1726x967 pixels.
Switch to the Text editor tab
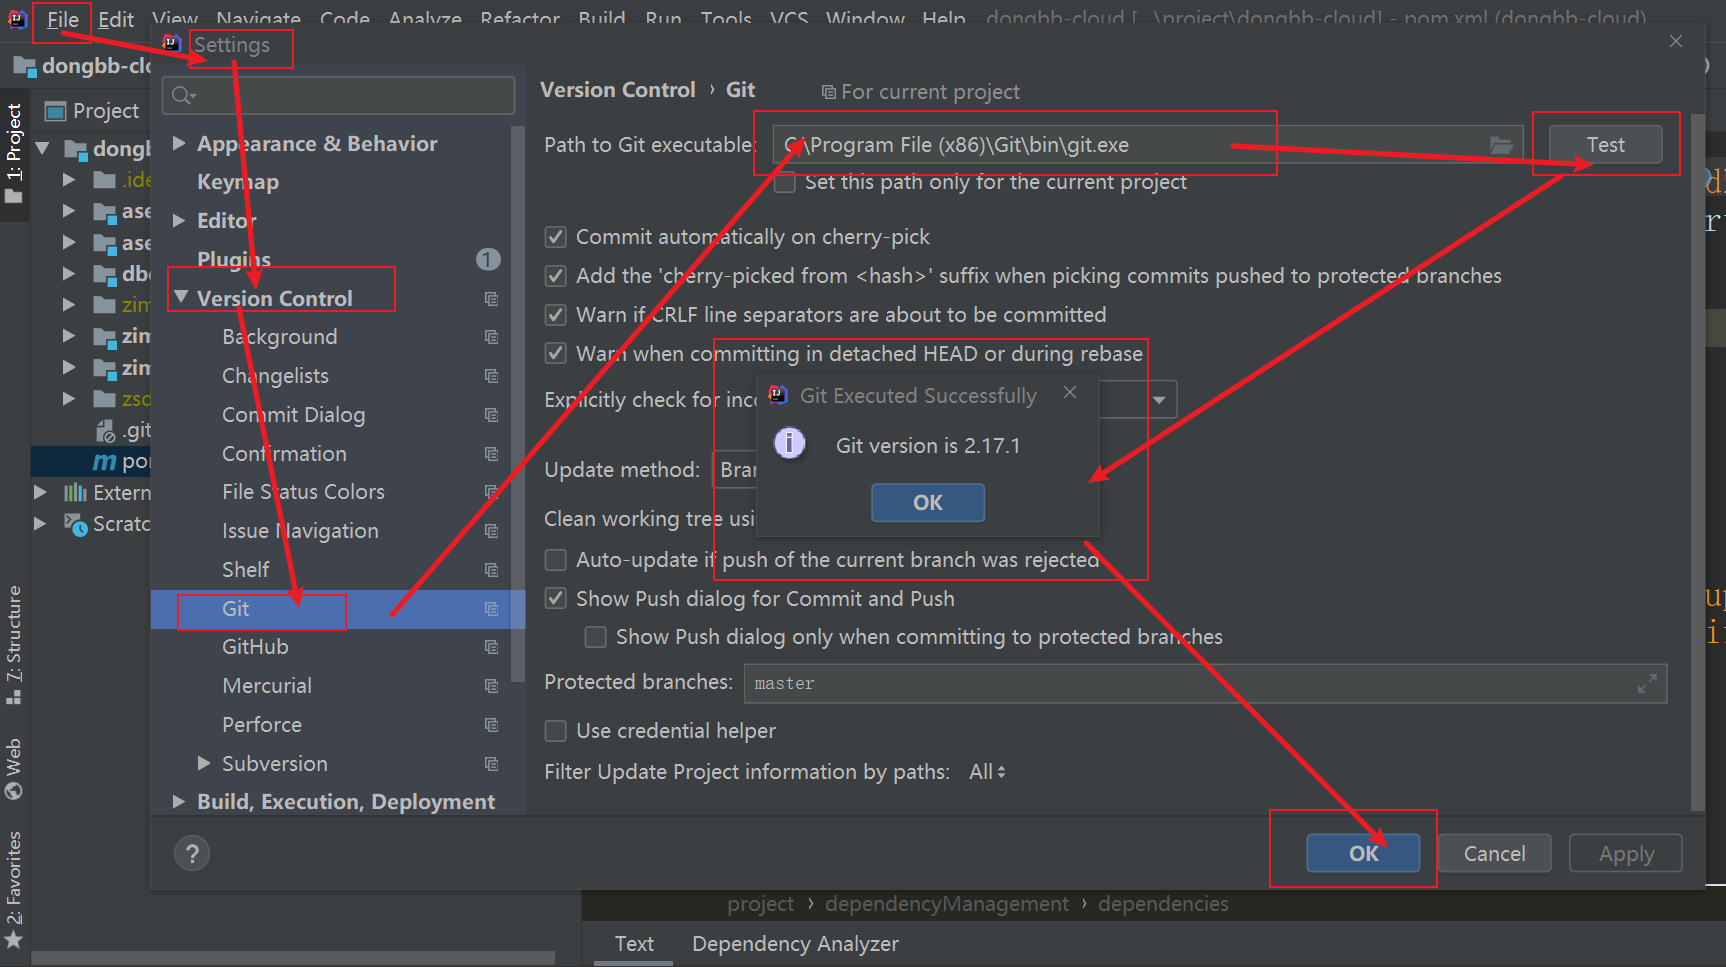pos(634,943)
